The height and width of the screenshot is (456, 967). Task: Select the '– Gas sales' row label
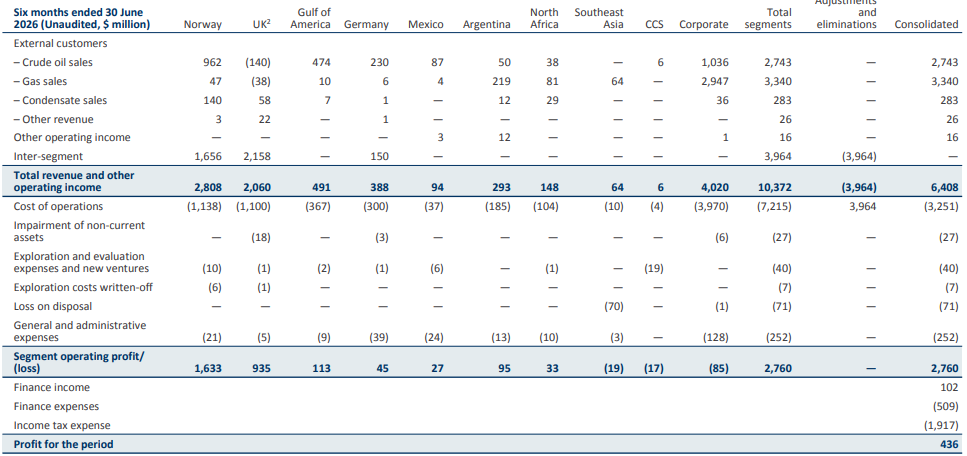tap(40, 81)
